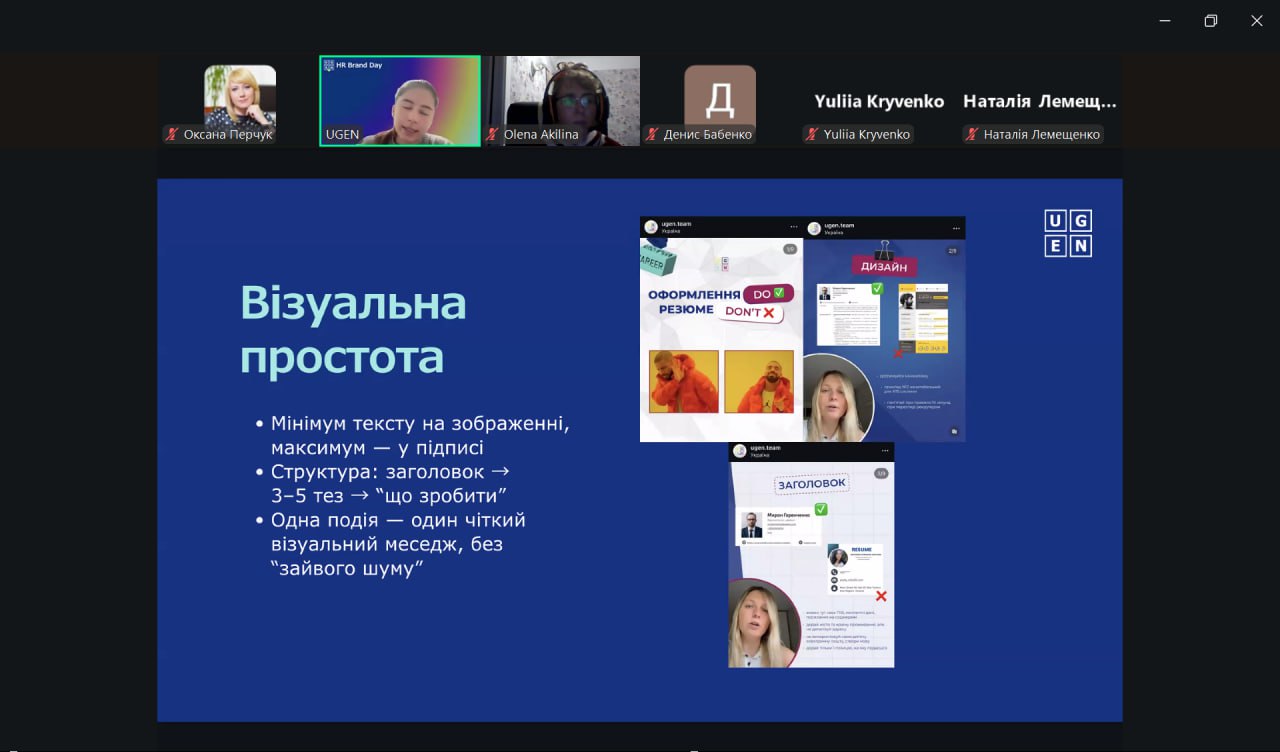
Task: Click red X beside the DON'T label
Action: 768,313
